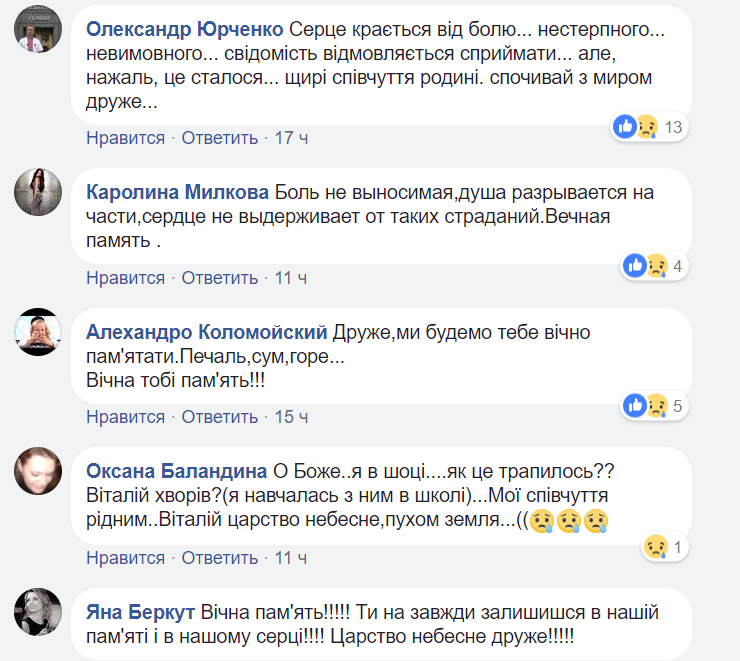The height and width of the screenshot is (661, 740).
Task: Reply to Оксана Баландина's comment
Action: click(220, 556)
